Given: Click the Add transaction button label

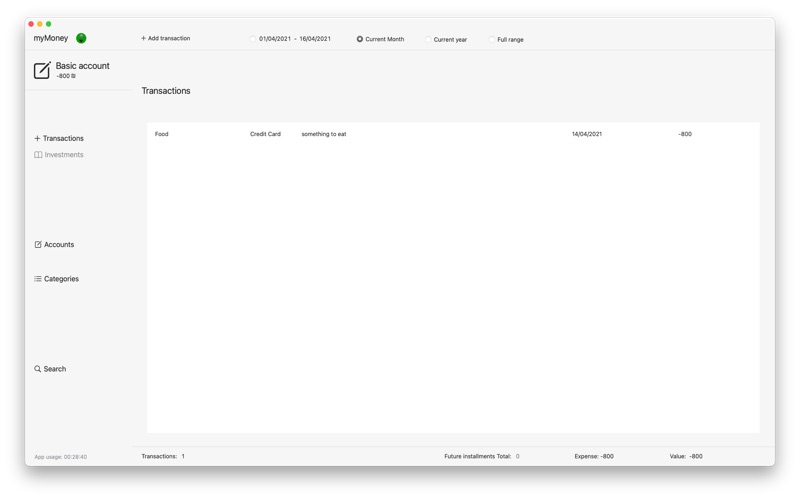Looking at the screenshot, I should point(169,38).
